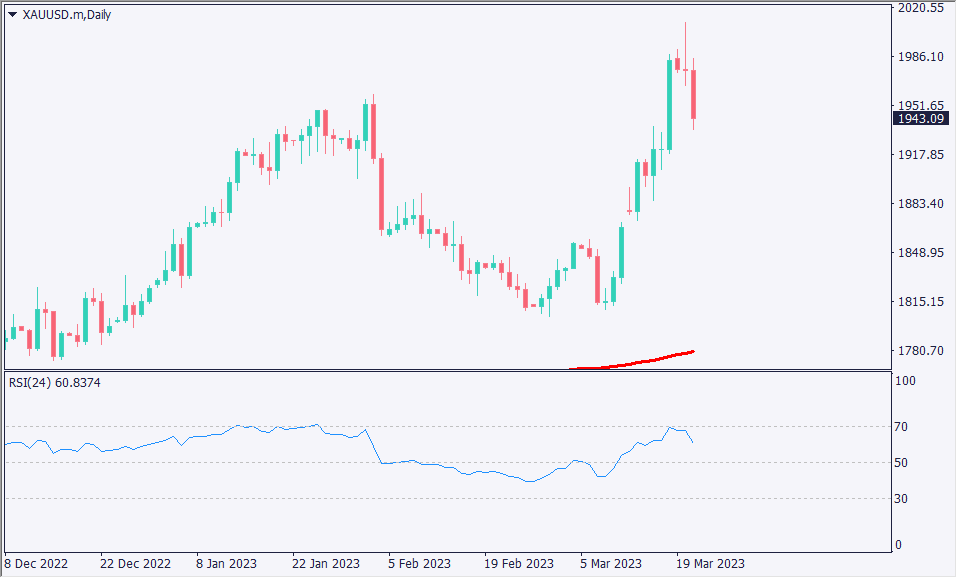The height and width of the screenshot is (578, 957).
Task: Select the 1780.70 price axis label
Action: click(x=921, y=351)
